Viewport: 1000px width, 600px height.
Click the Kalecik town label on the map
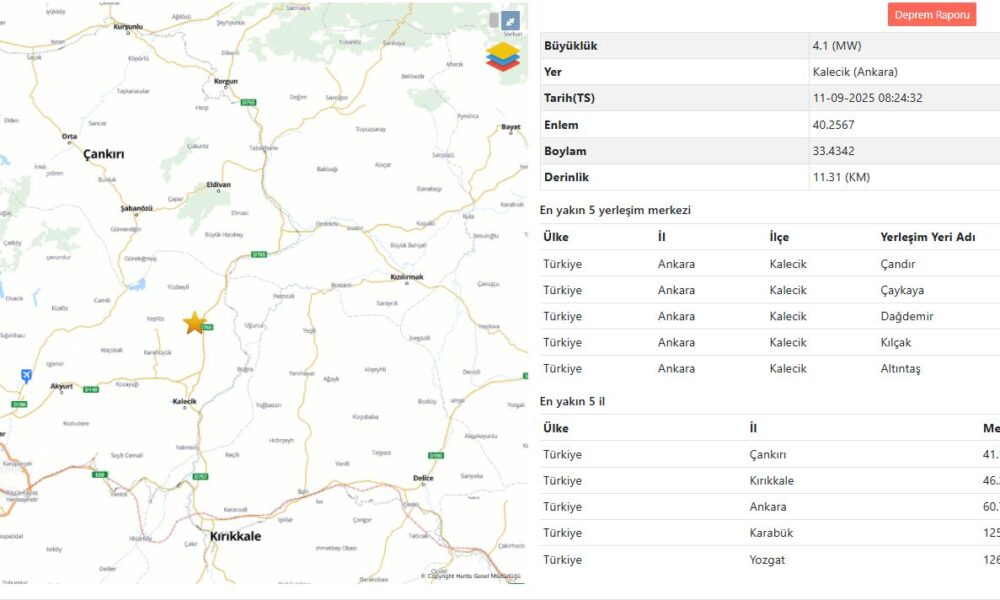point(185,402)
